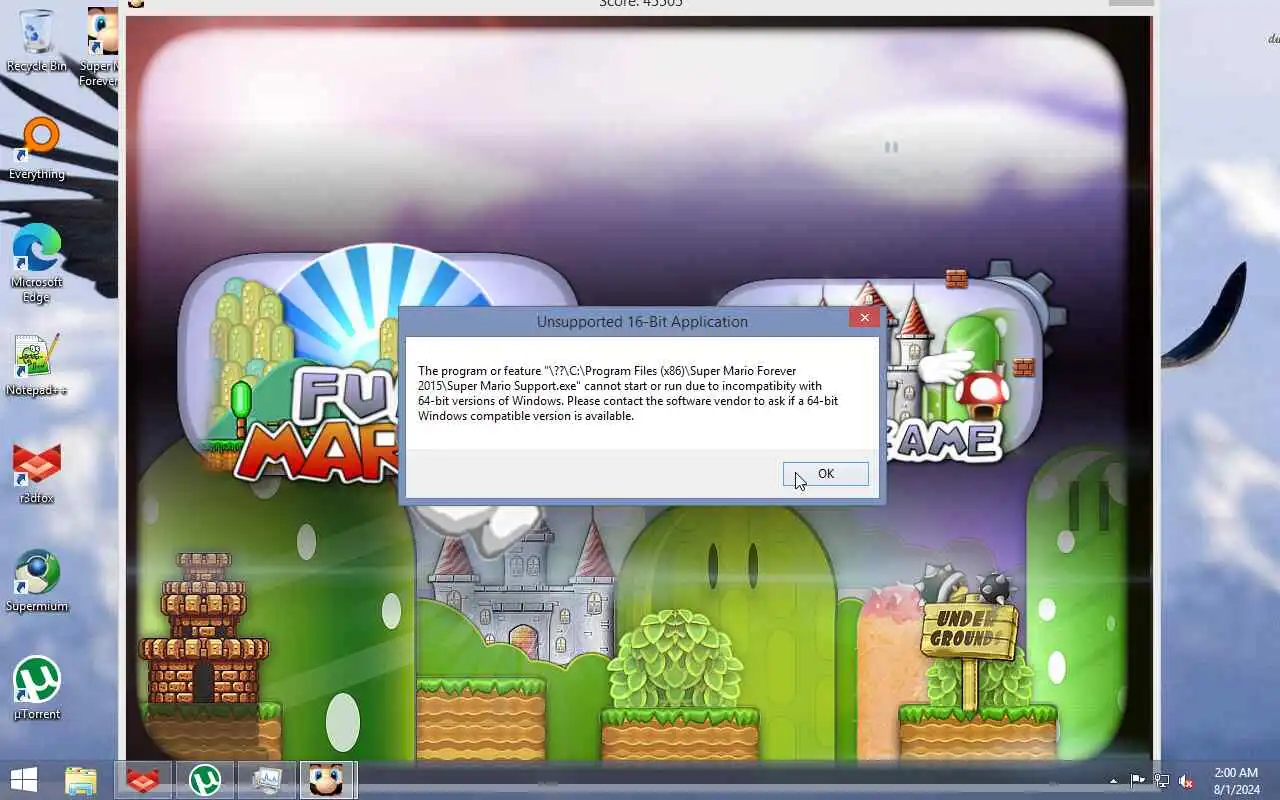Launch the Everything search shortcut
The image size is (1280, 800).
pyautogui.click(x=37, y=149)
